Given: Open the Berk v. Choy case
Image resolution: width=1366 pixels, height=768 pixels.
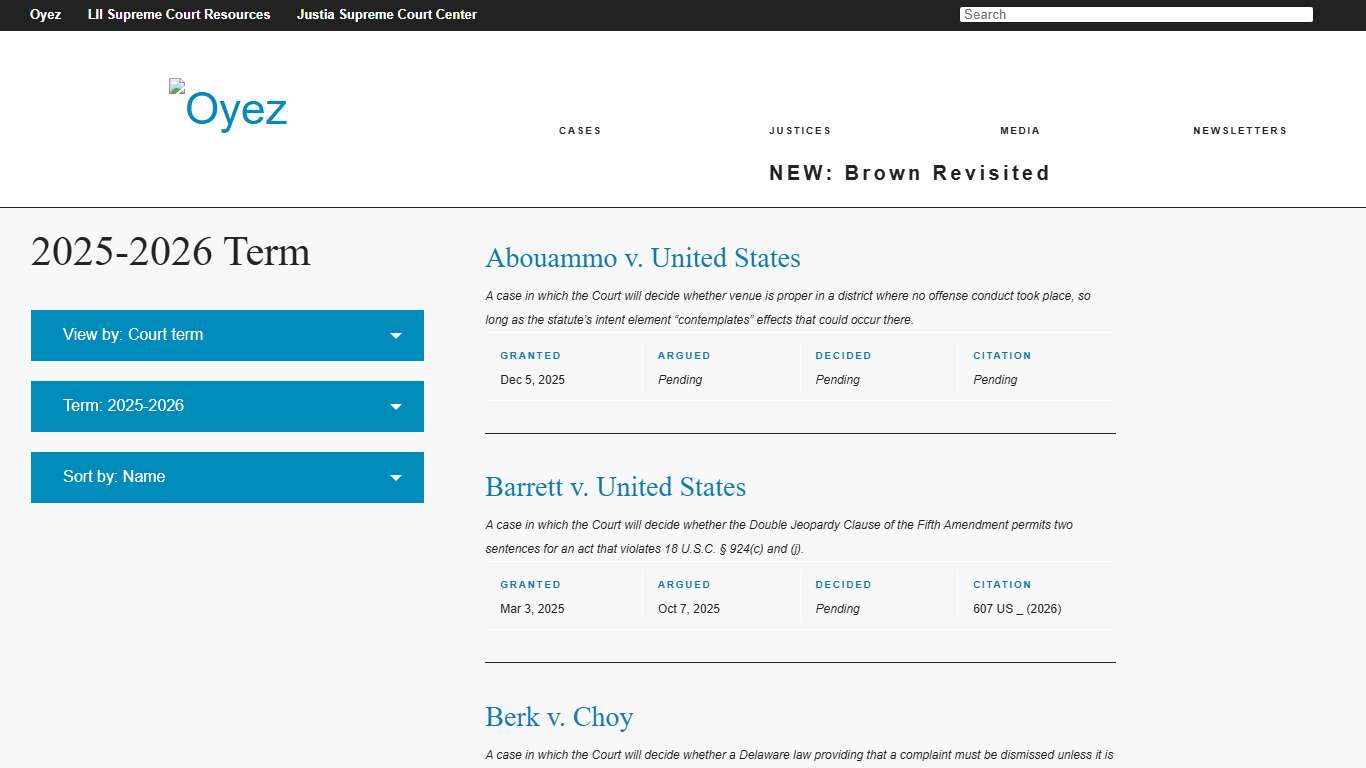Looking at the screenshot, I should [559, 717].
